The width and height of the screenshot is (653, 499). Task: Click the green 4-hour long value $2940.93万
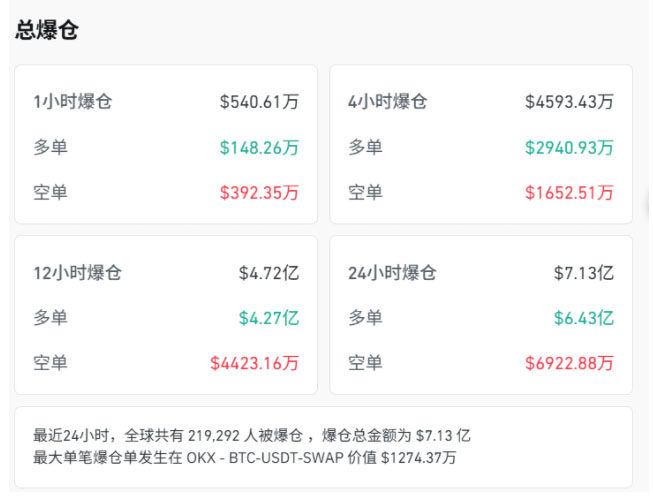(569, 148)
